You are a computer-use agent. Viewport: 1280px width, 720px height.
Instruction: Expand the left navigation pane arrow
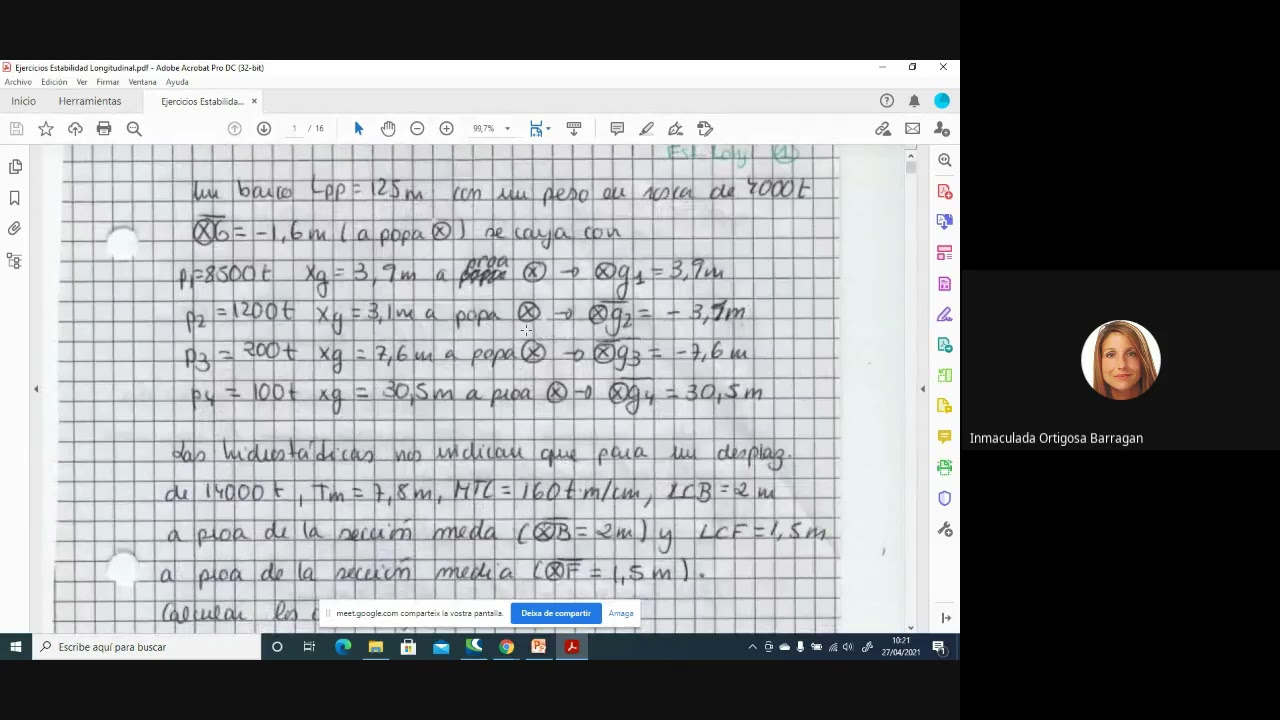pos(36,389)
